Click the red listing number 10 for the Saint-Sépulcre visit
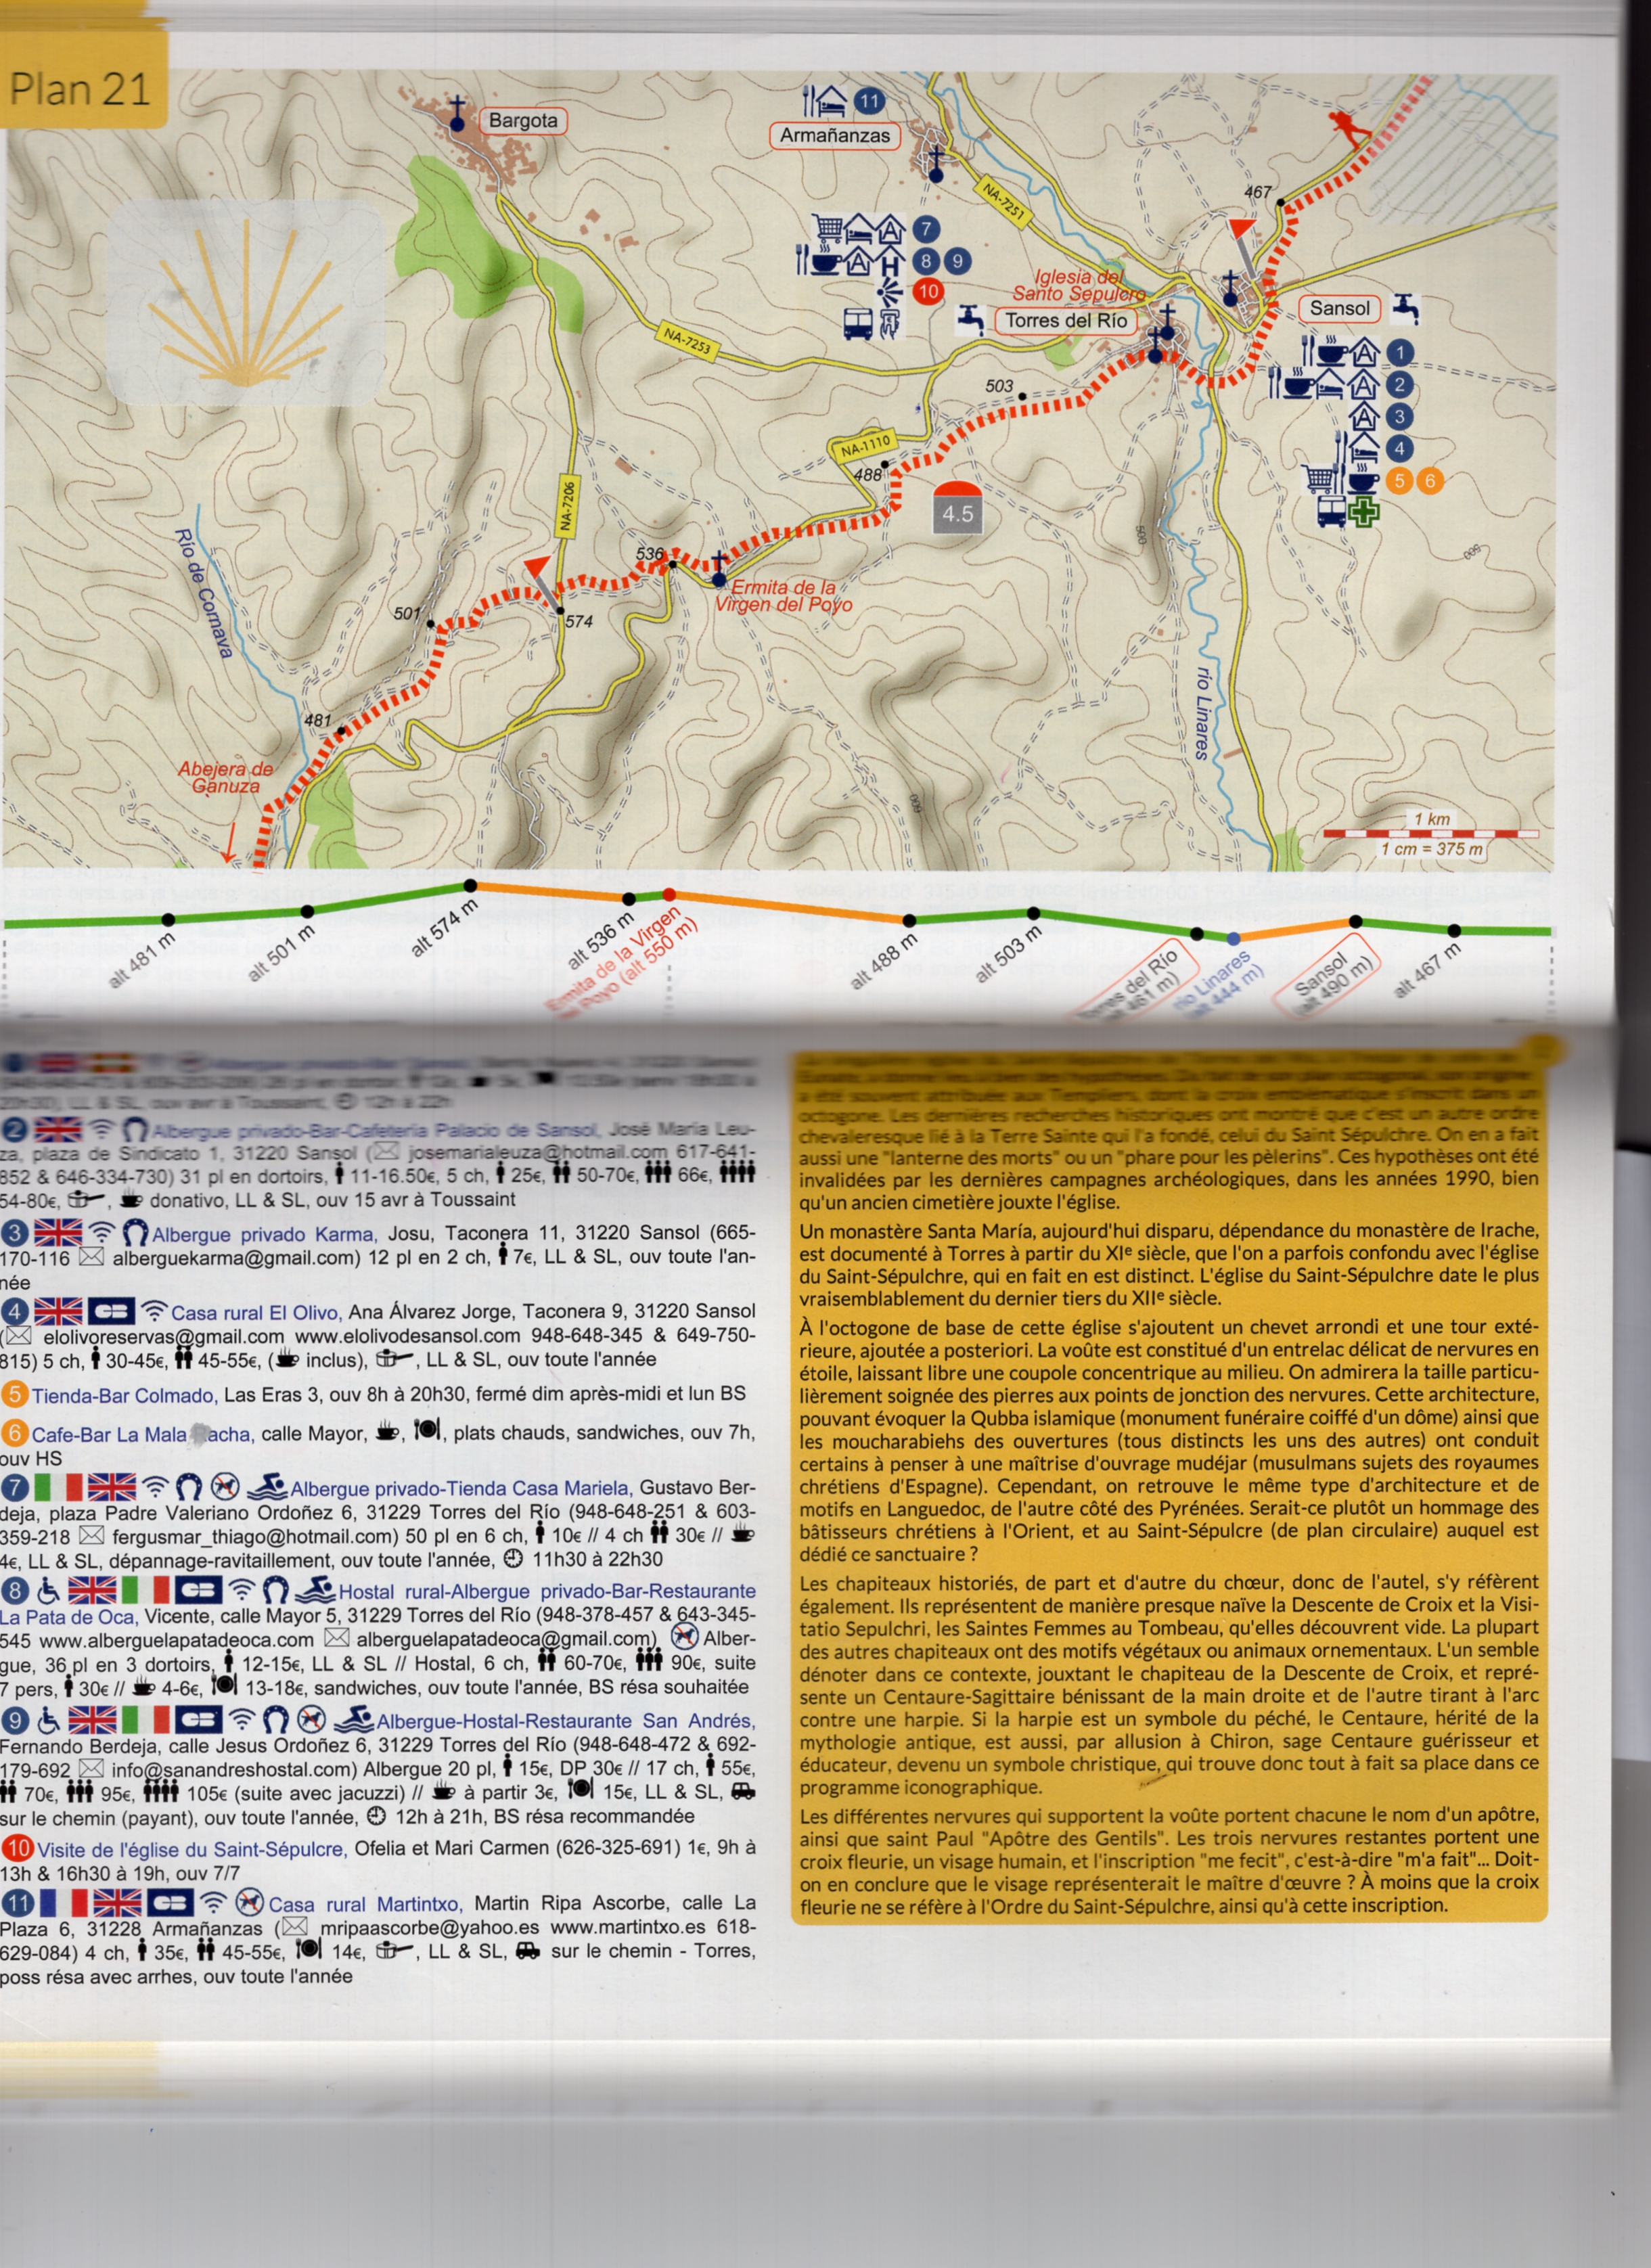1651x2268 pixels. 18,1848
